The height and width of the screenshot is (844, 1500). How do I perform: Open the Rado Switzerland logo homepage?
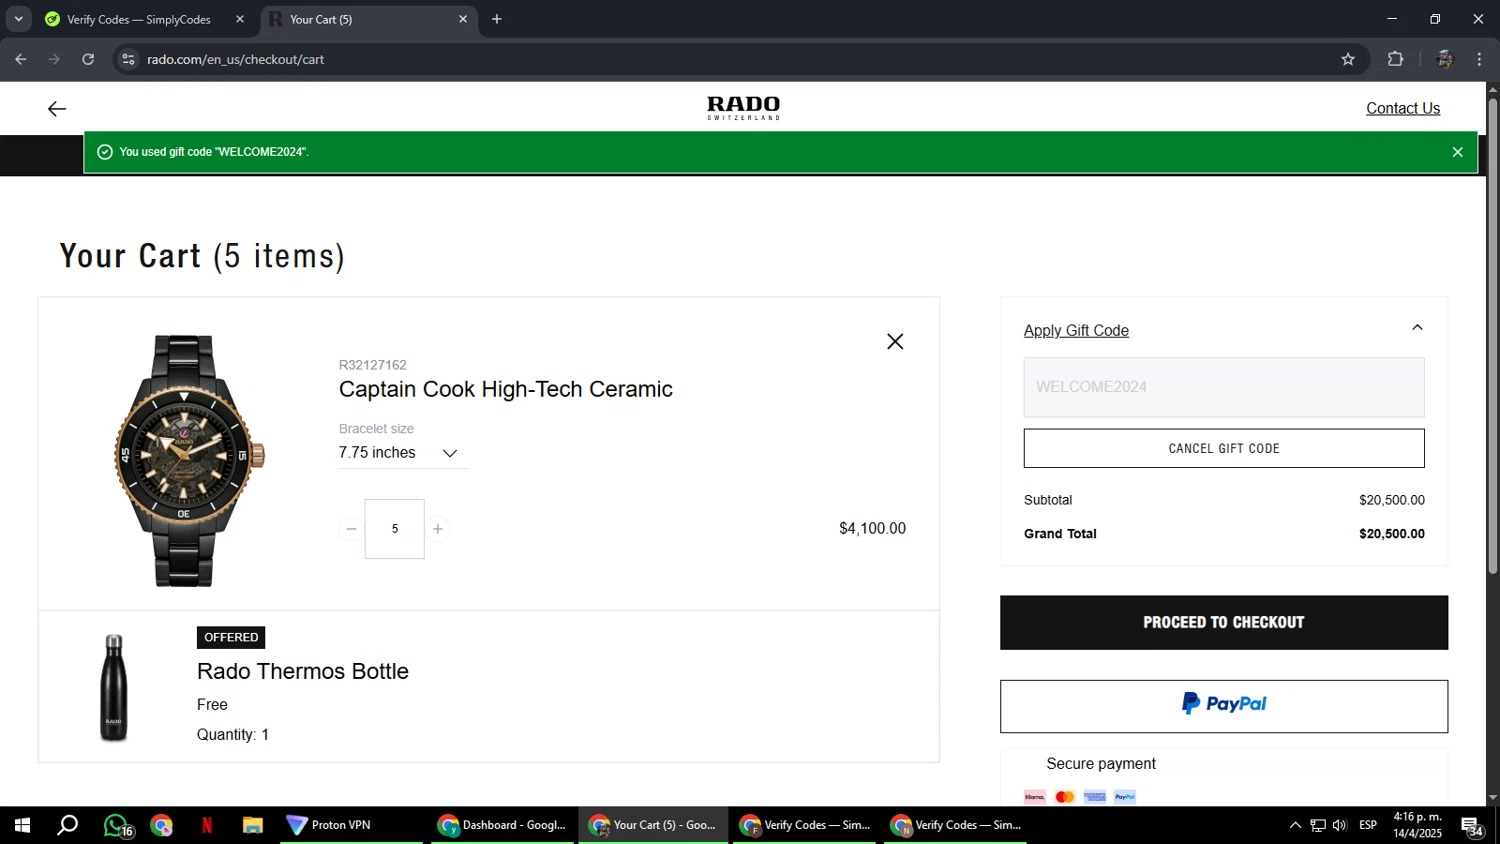pos(743,108)
